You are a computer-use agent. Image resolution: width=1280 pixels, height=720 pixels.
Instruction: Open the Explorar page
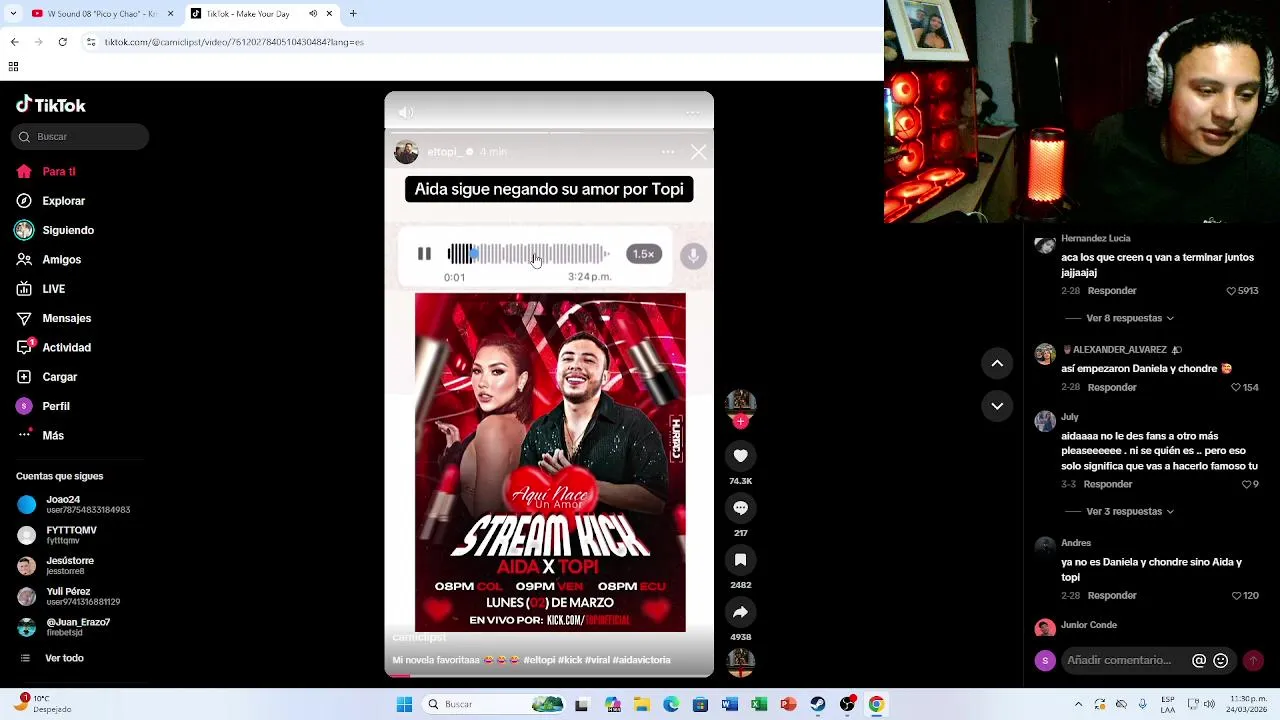(x=50, y=201)
